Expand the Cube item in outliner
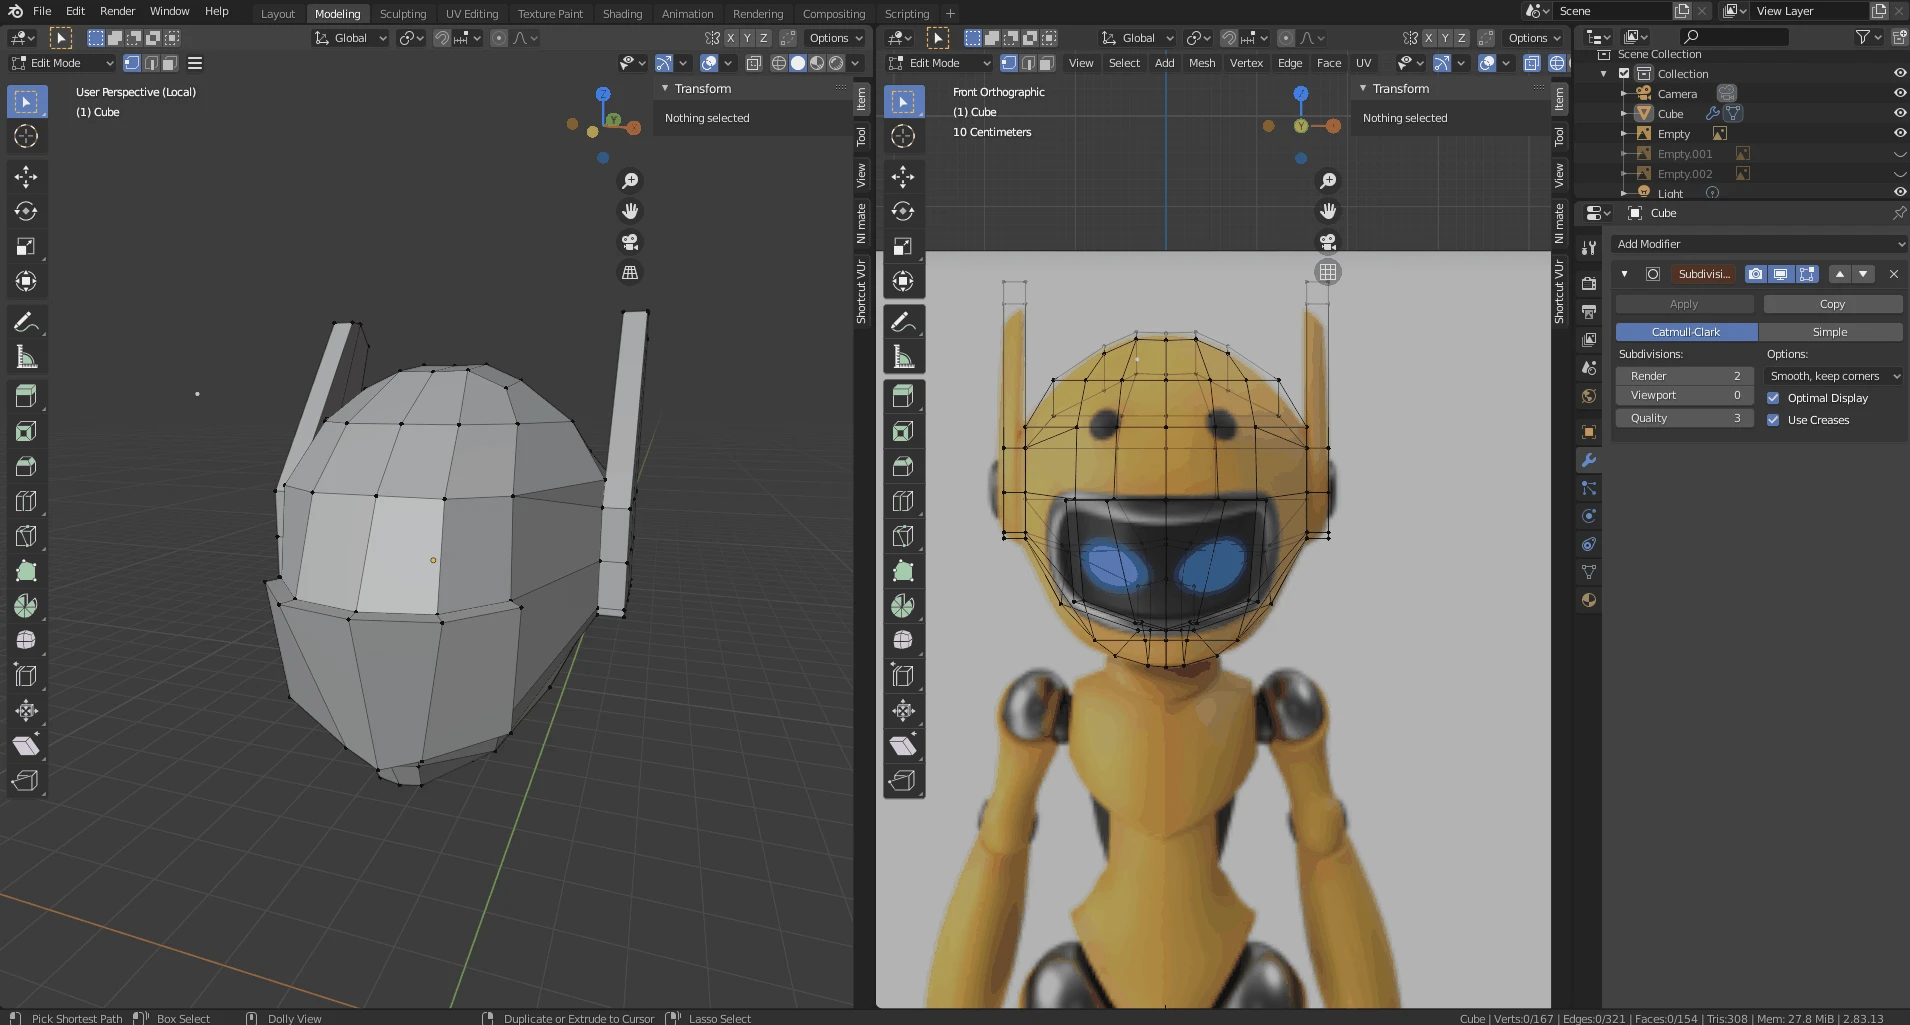 (1624, 114)
